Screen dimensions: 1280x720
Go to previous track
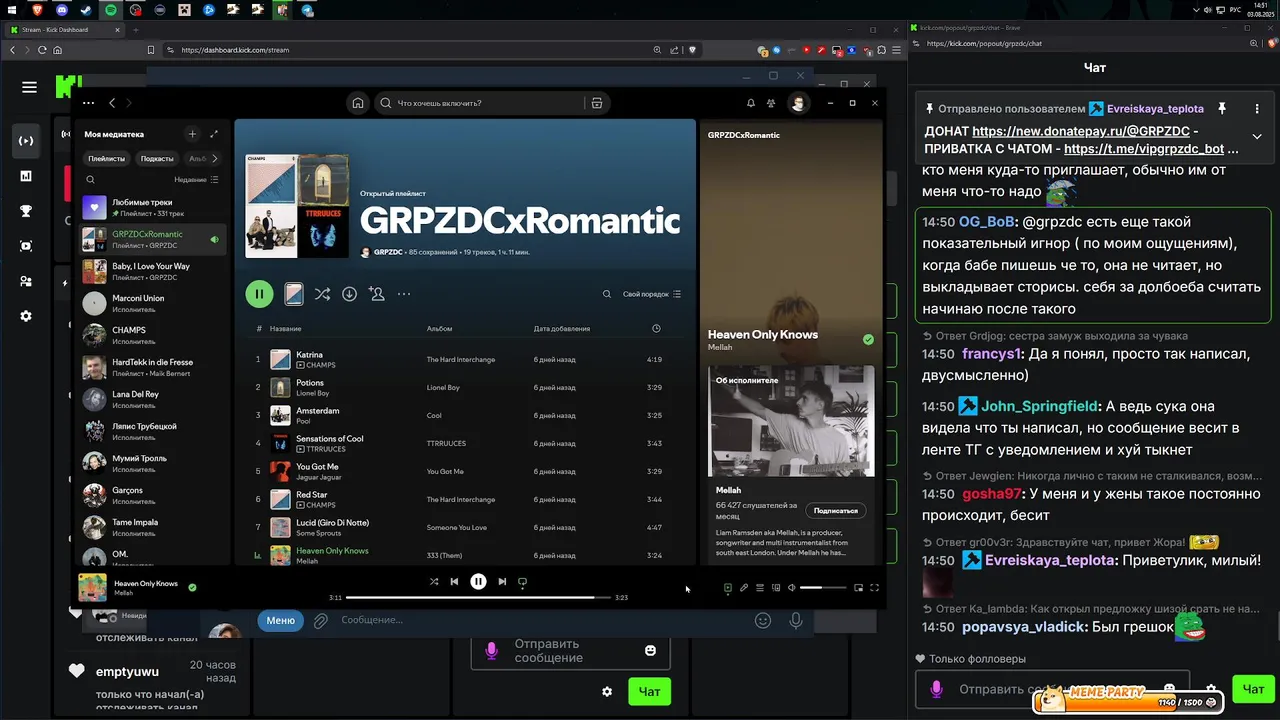454,581
